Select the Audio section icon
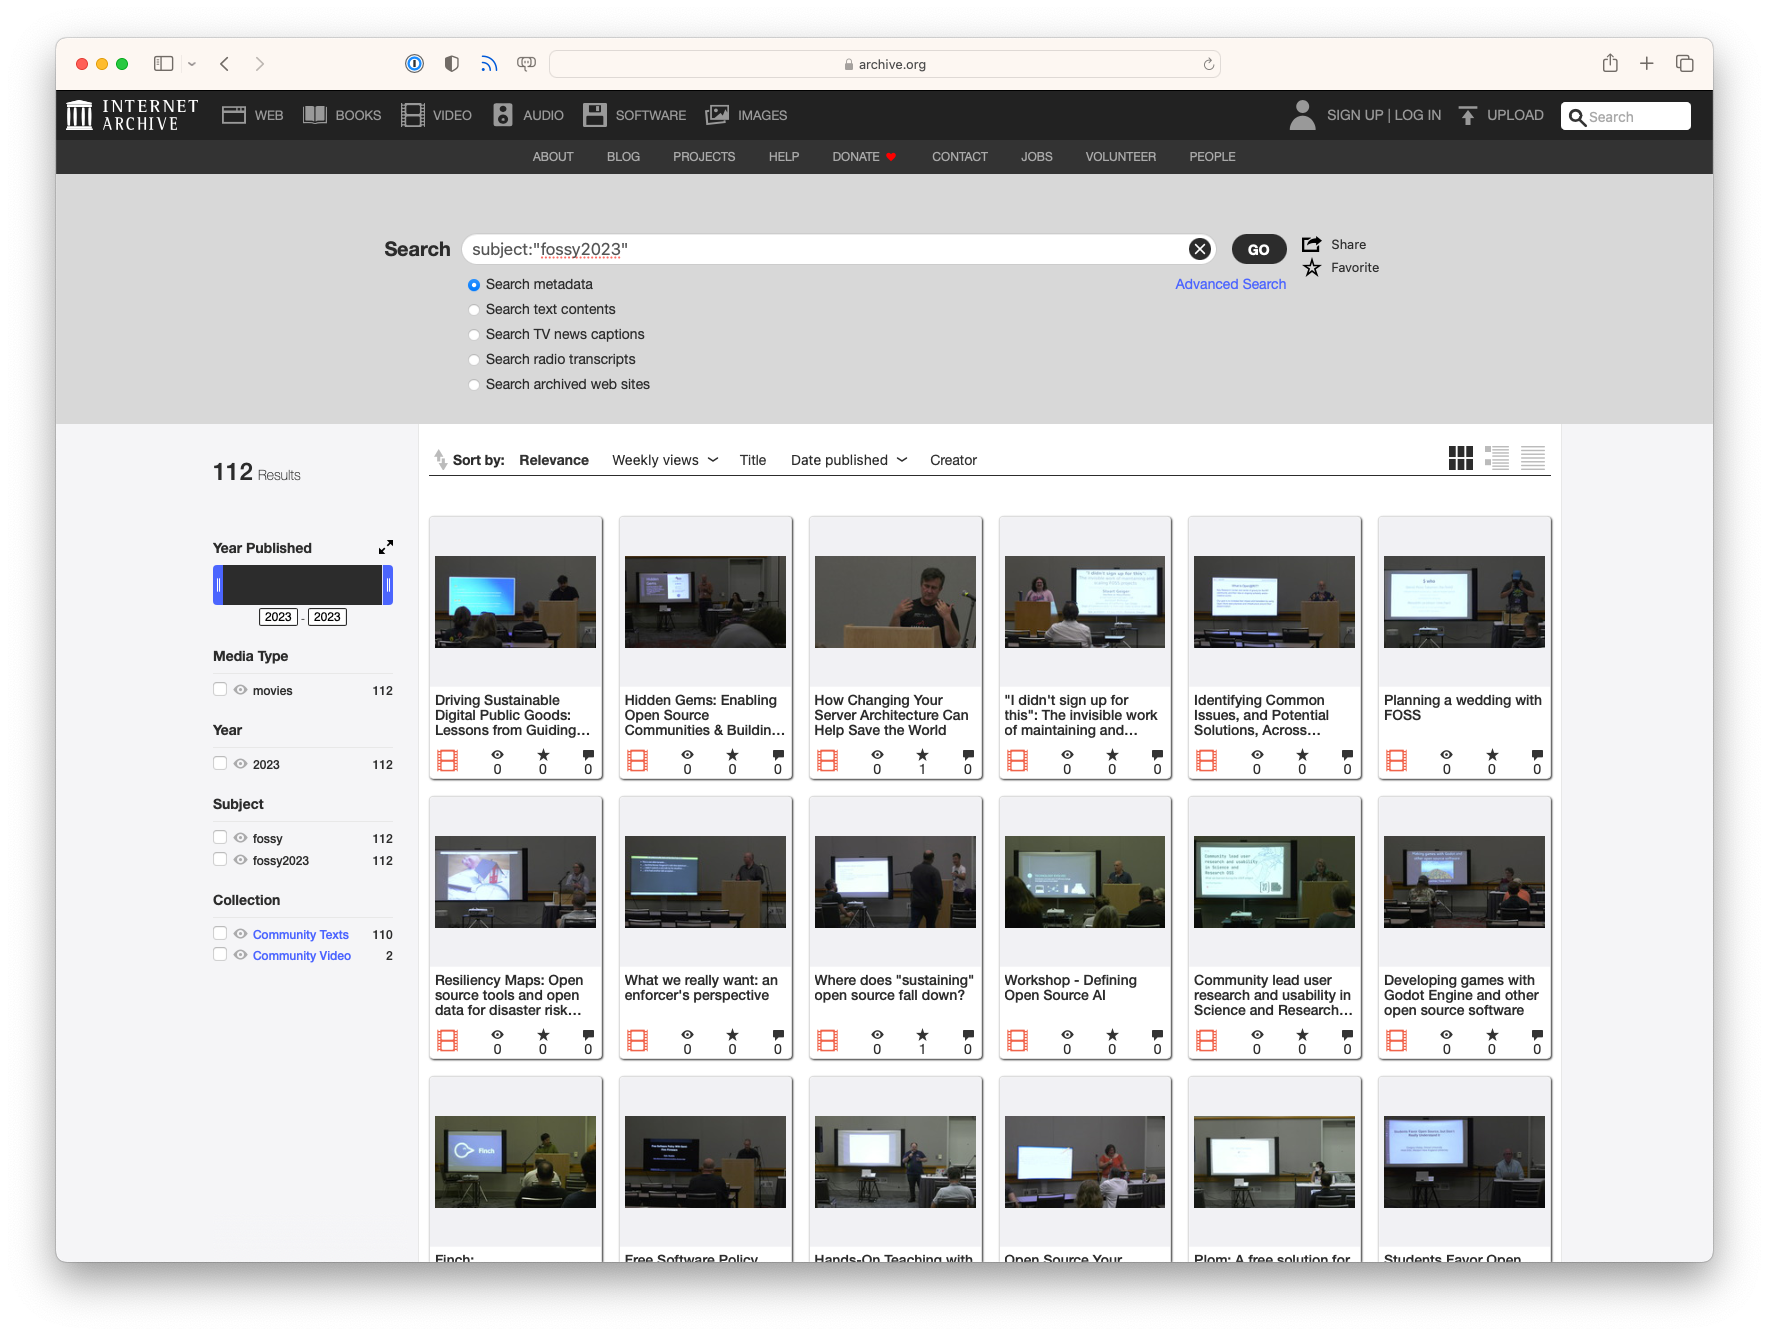Screen dimensions: 1769x1336 tap(503, 114)
